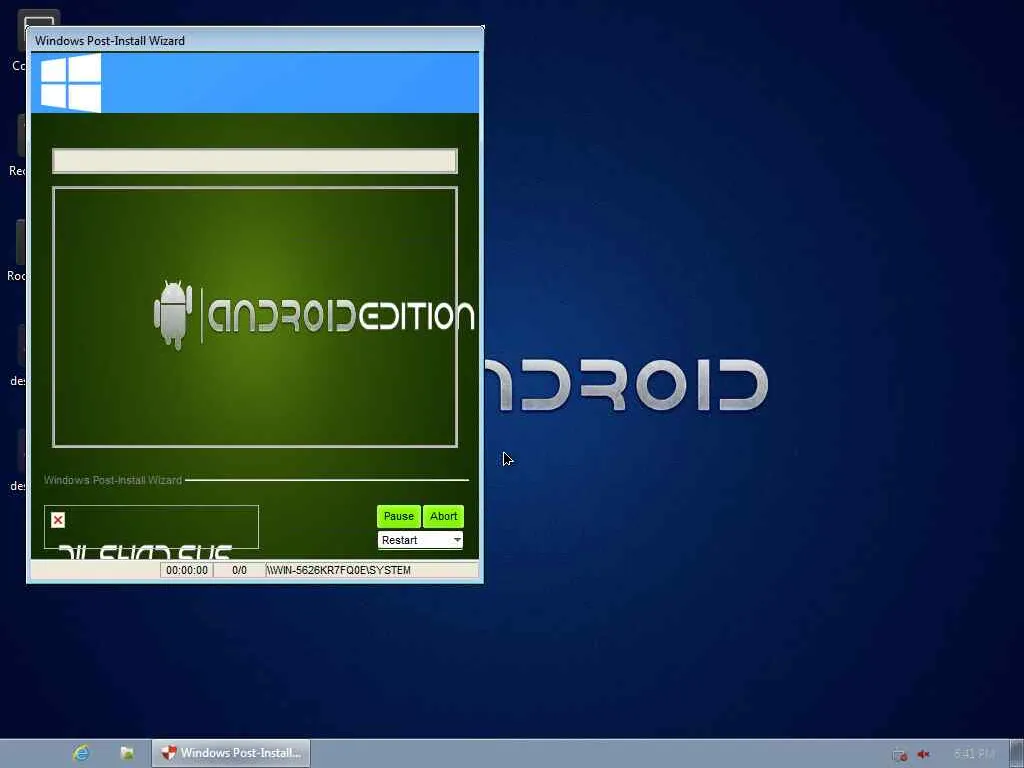Open the Restart action dropdown
This screenshot has height=768, width=1024.
click(420, 540)
